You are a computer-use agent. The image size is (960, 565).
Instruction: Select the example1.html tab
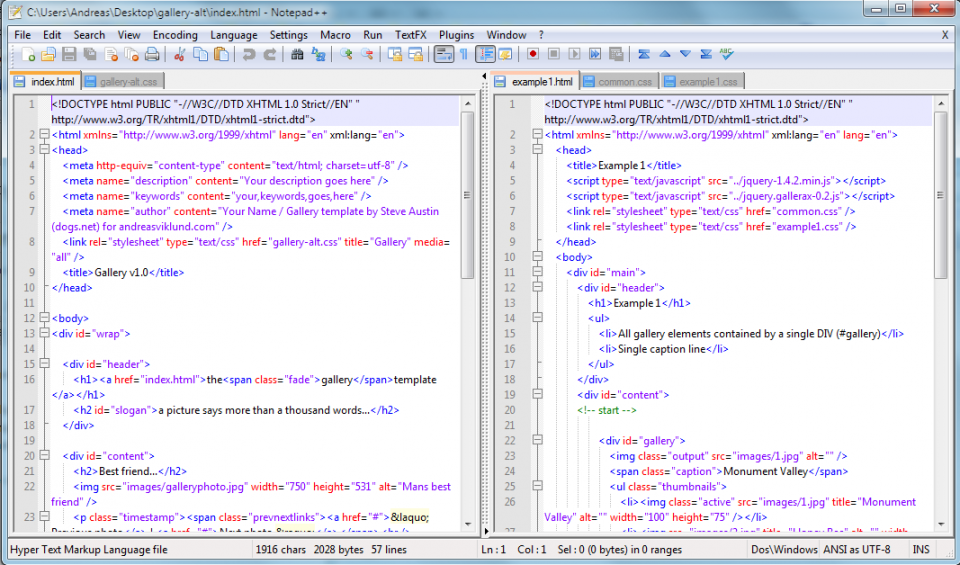pos(535,81)
